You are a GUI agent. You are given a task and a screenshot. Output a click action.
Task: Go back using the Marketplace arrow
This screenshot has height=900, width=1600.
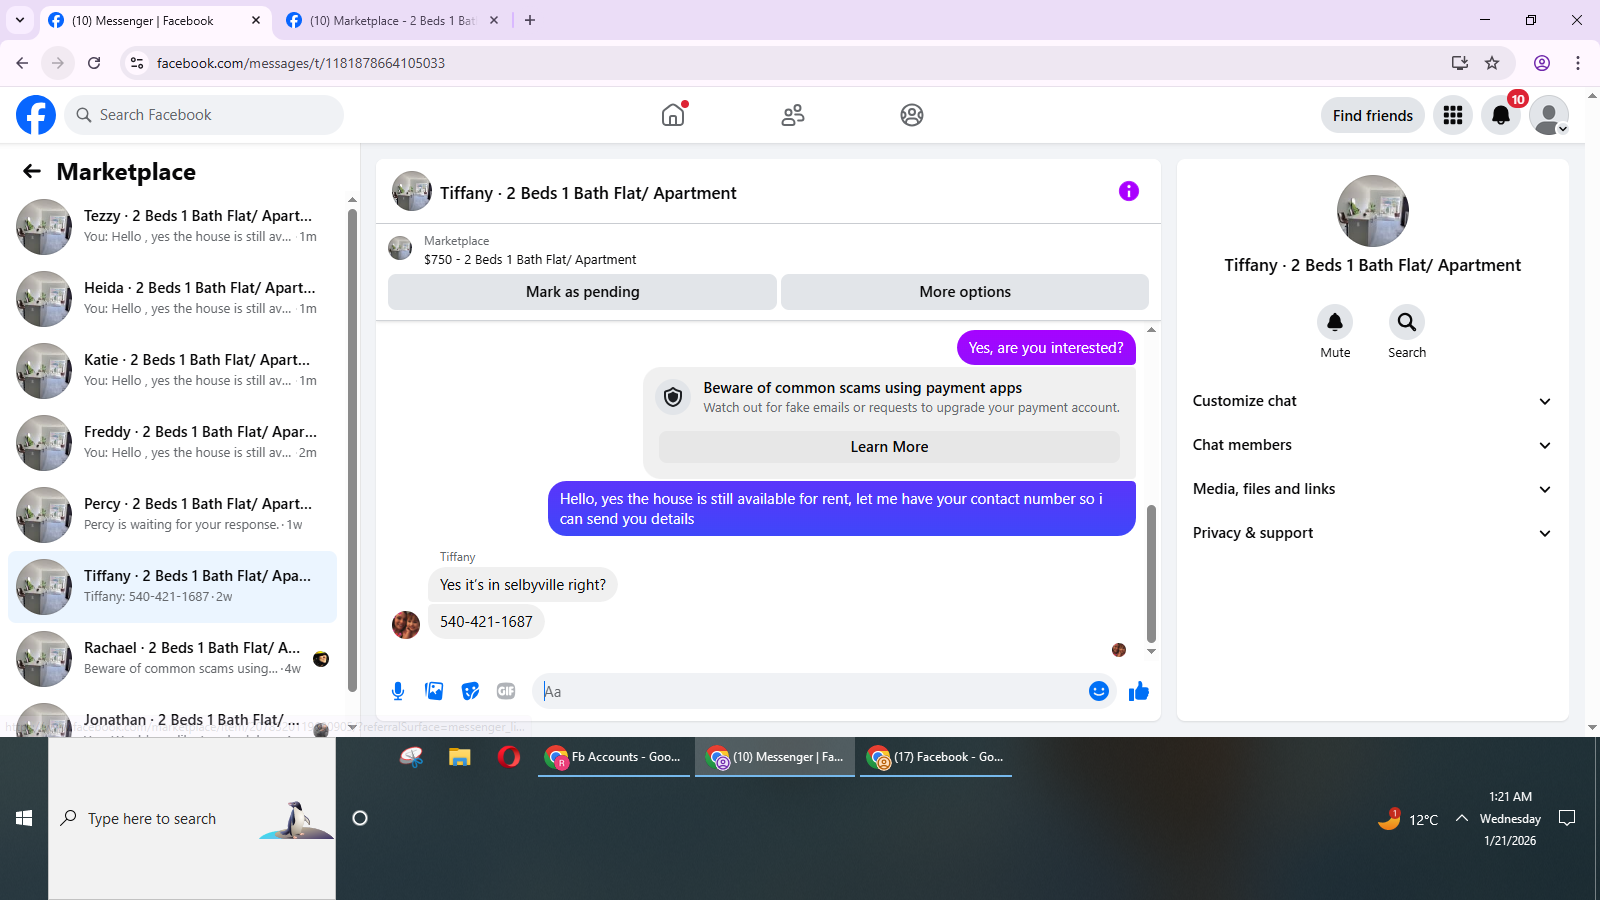[x=32, y=171]
